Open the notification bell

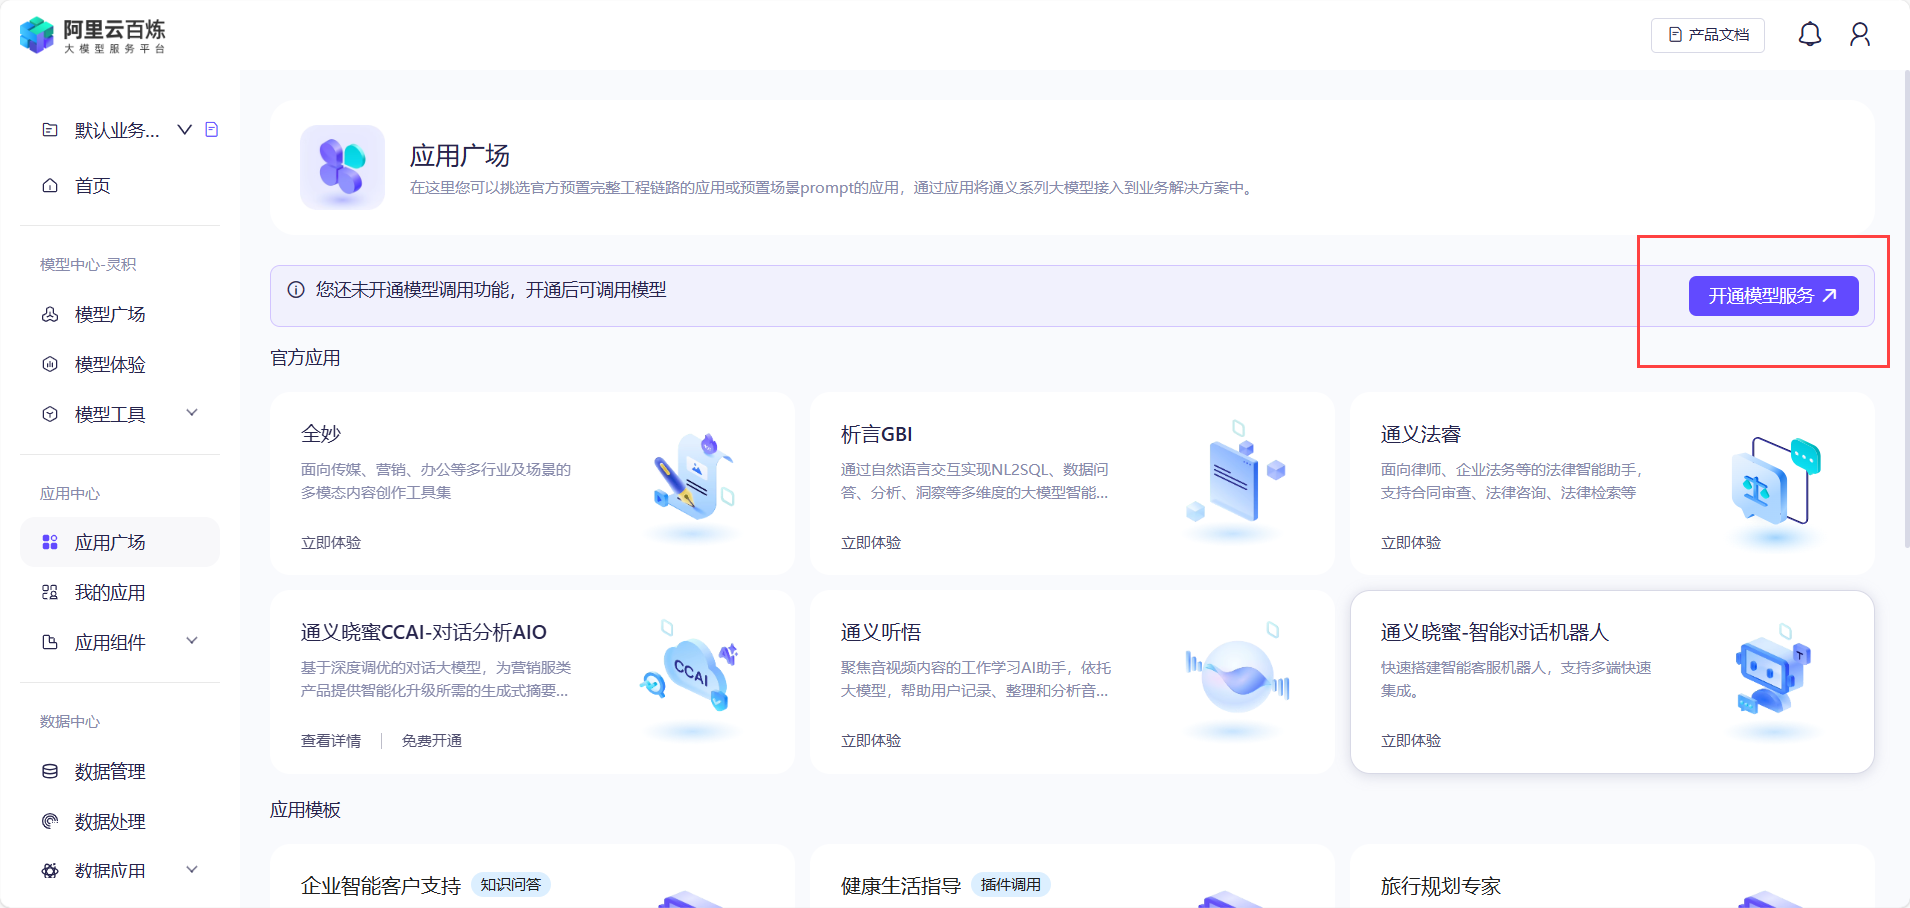pos(1810,35)
